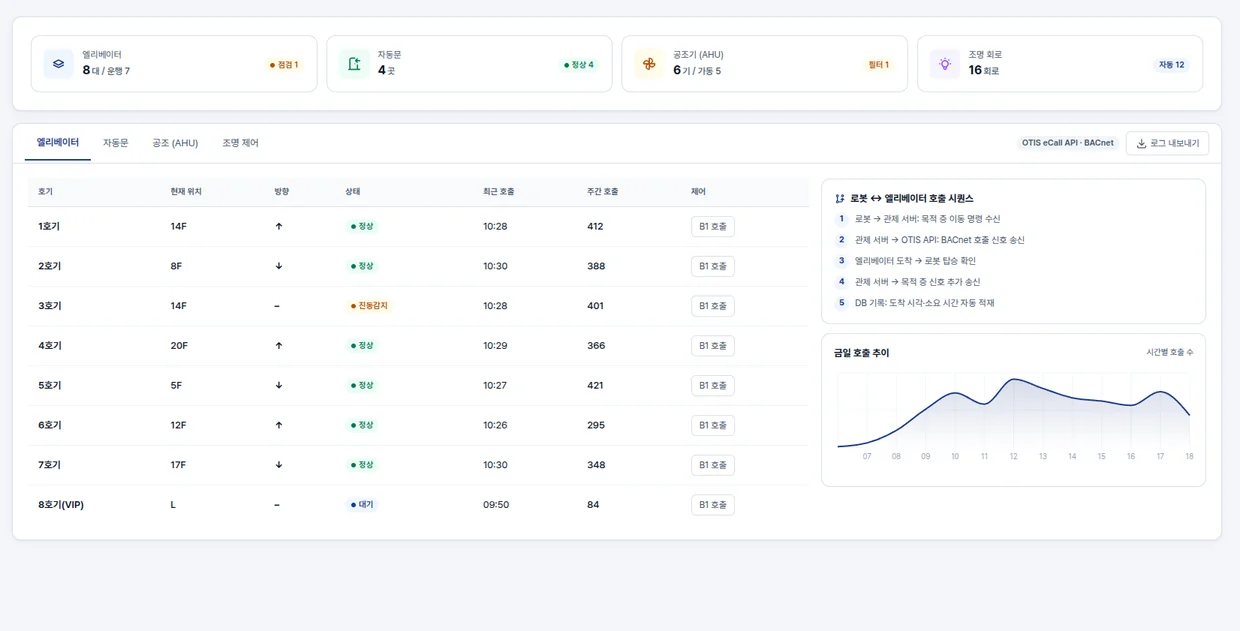This screenshot has width=1240, height=631.
Task: Click sequence step 3 엘리베이터 도착 text
Action: pyautogui.click(x=915, y=261)
